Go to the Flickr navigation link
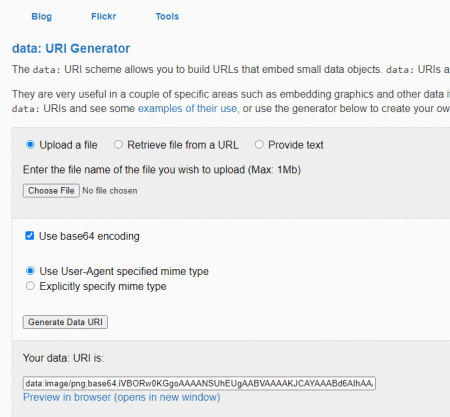Screen dimensions: 450x417 (x=104, y=16)
